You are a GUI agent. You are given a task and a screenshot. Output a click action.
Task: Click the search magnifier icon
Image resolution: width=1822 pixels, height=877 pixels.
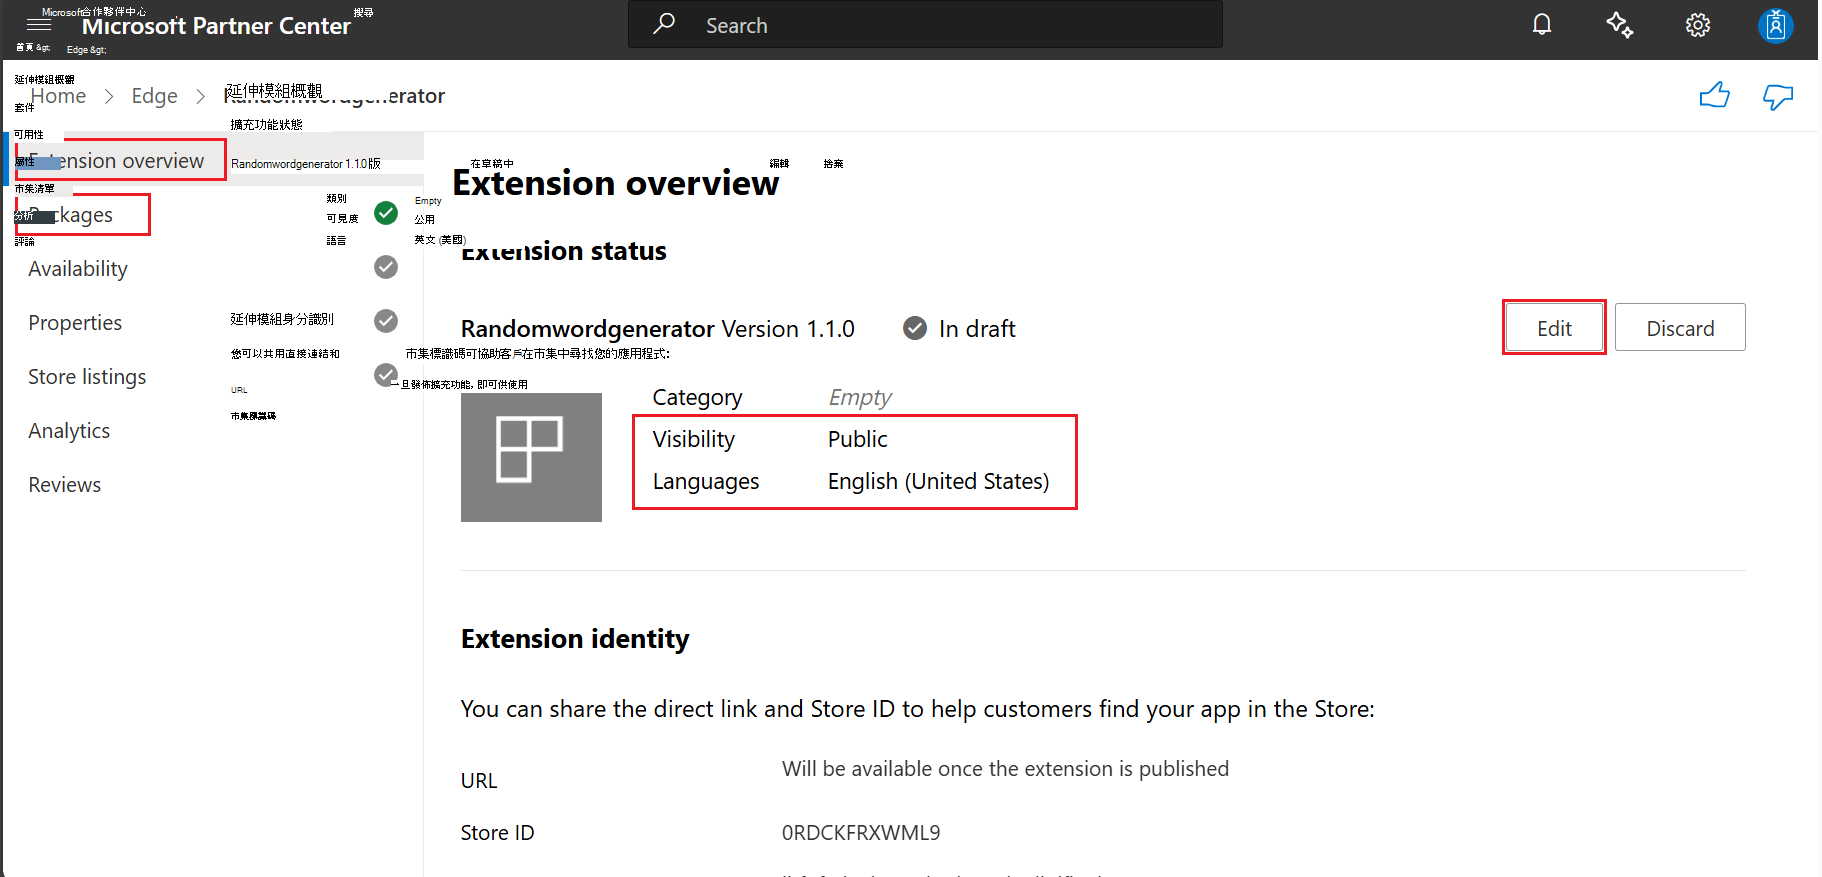(664, 24)
